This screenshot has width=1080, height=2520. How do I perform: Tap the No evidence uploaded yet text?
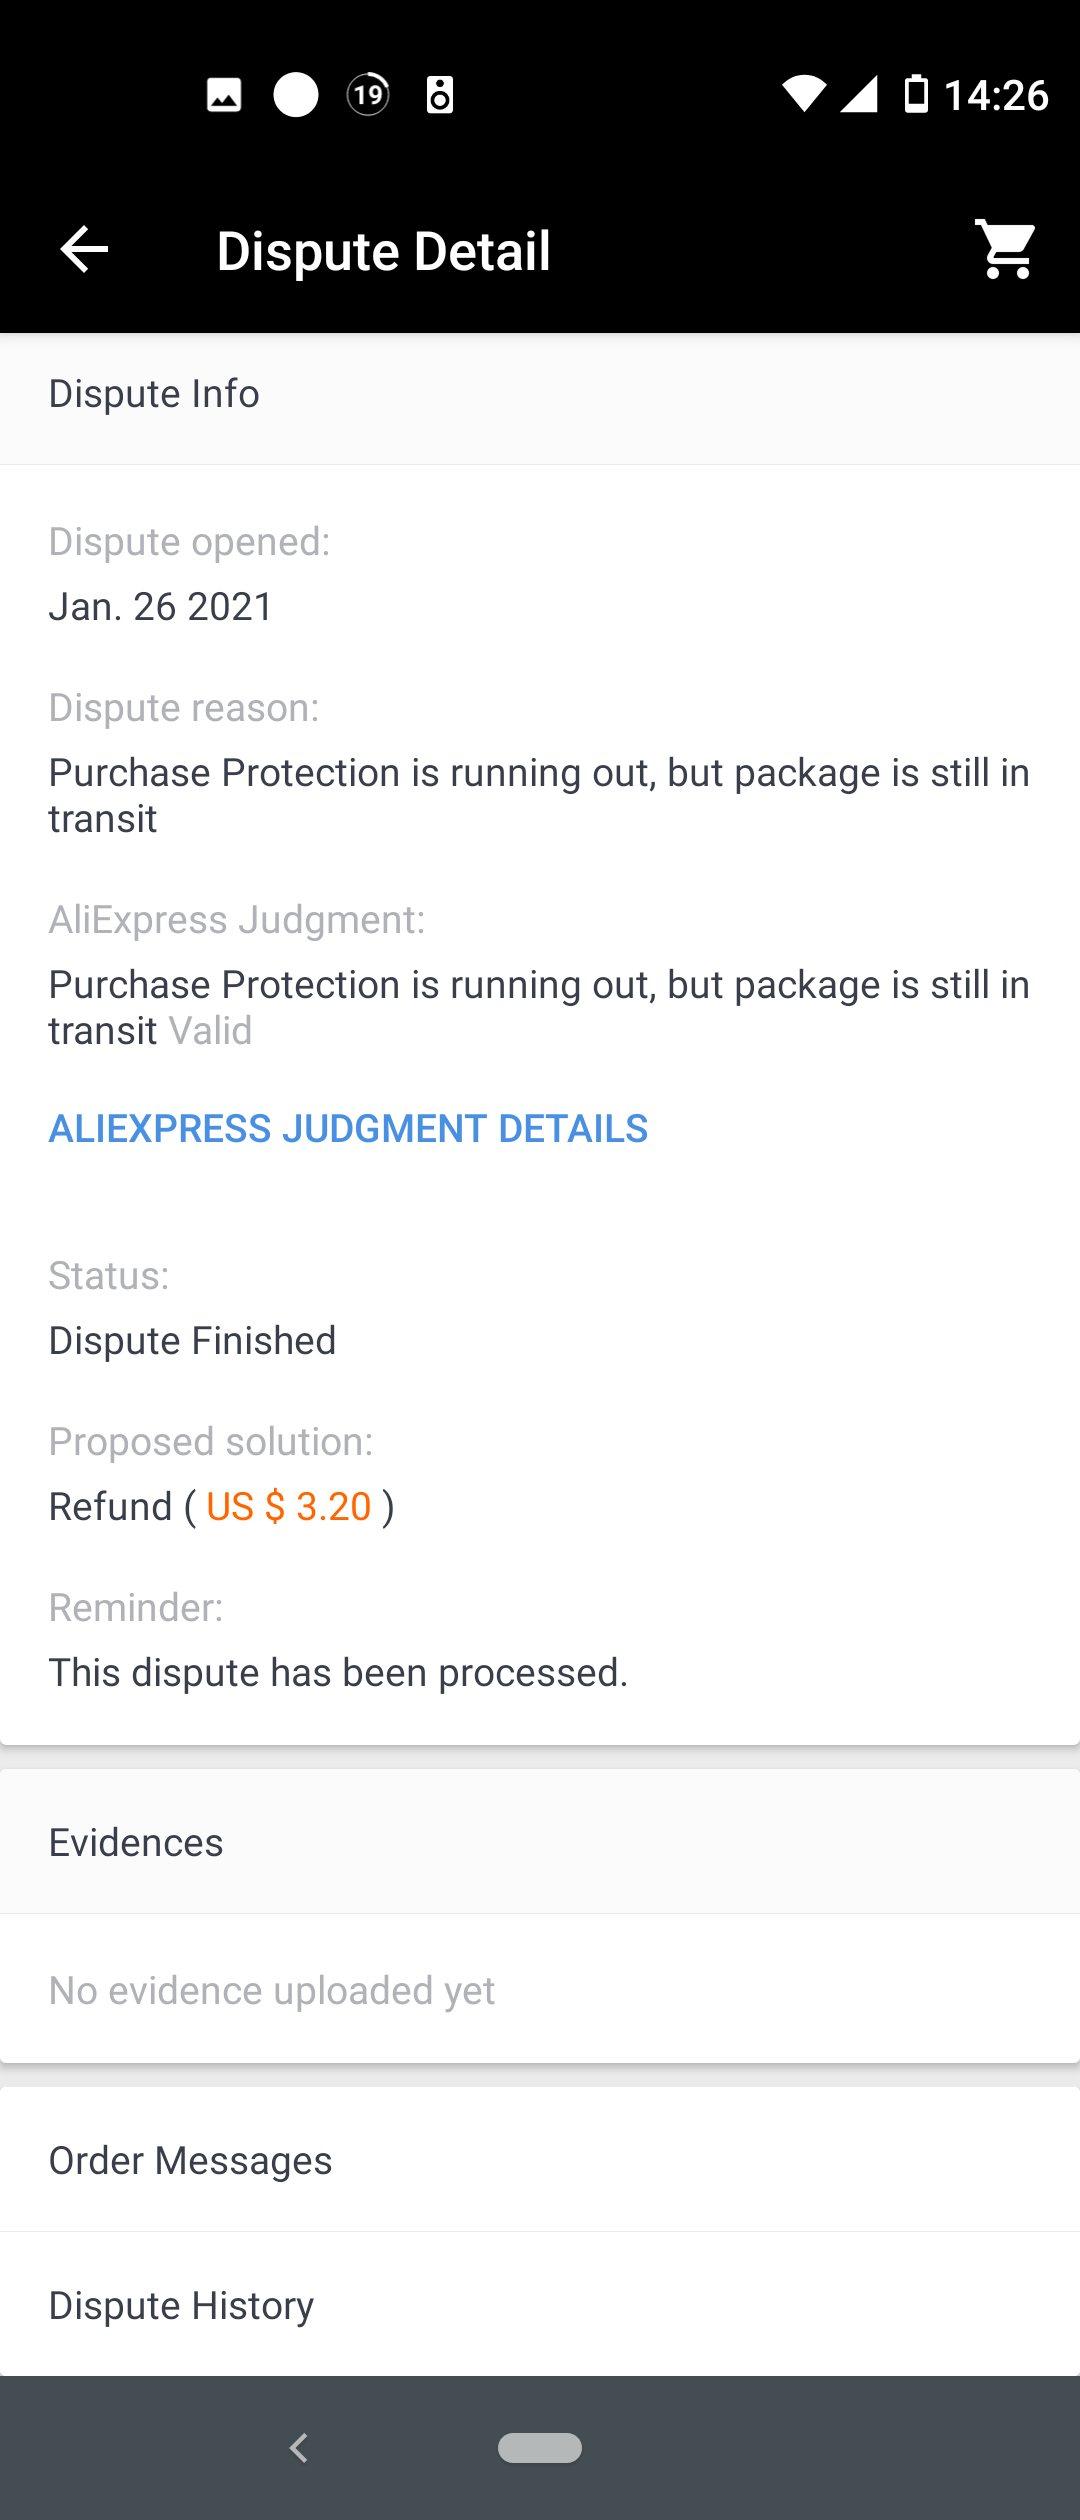(x=272, y=1991)
